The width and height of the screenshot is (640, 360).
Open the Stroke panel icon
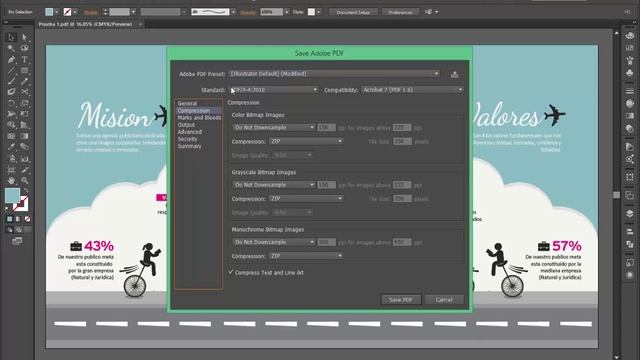point(630,91)
